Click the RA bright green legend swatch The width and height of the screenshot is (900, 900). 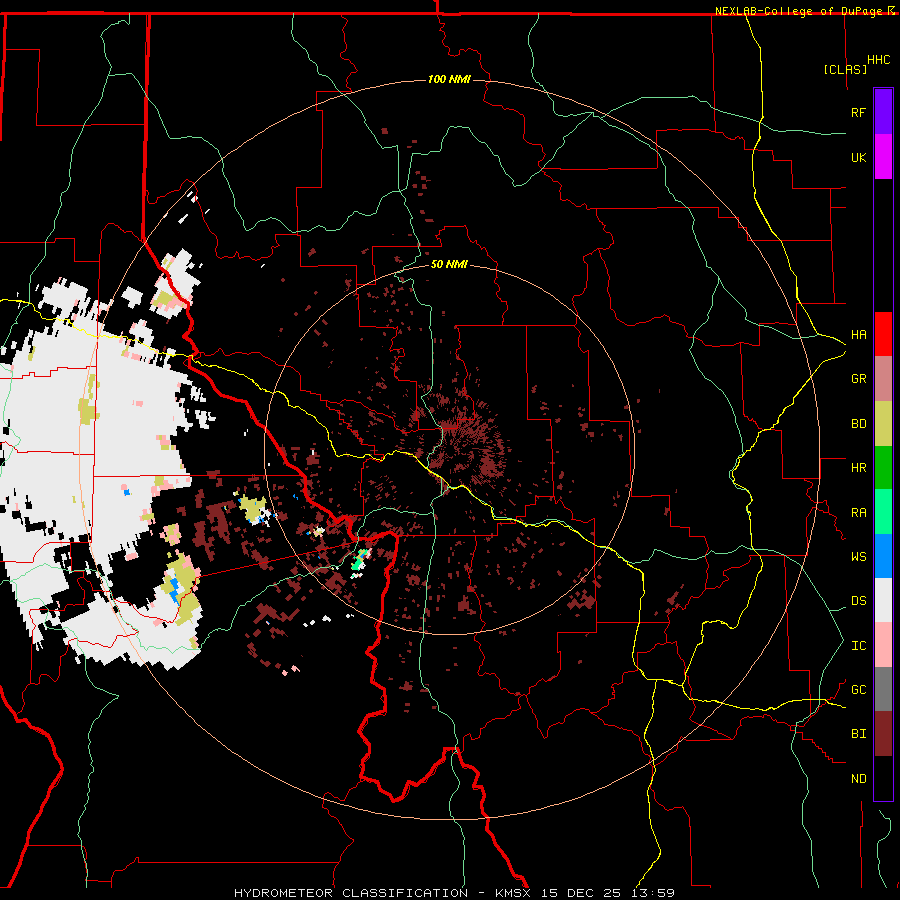[883, 512]
